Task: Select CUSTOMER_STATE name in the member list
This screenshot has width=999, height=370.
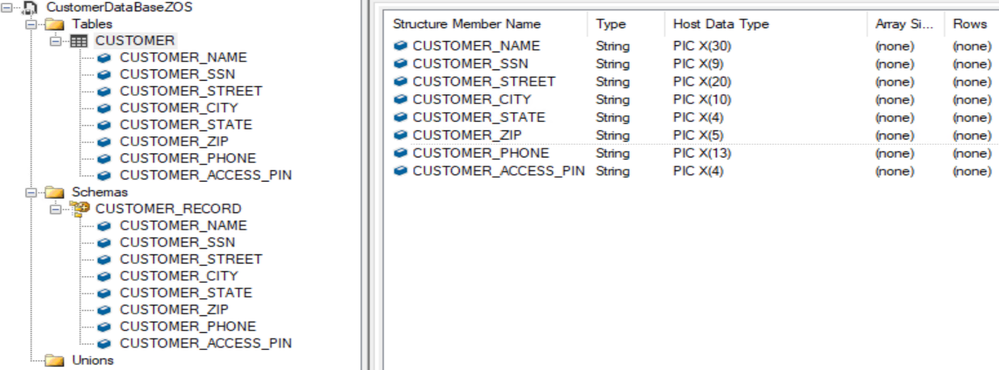Action: (479, 118)
